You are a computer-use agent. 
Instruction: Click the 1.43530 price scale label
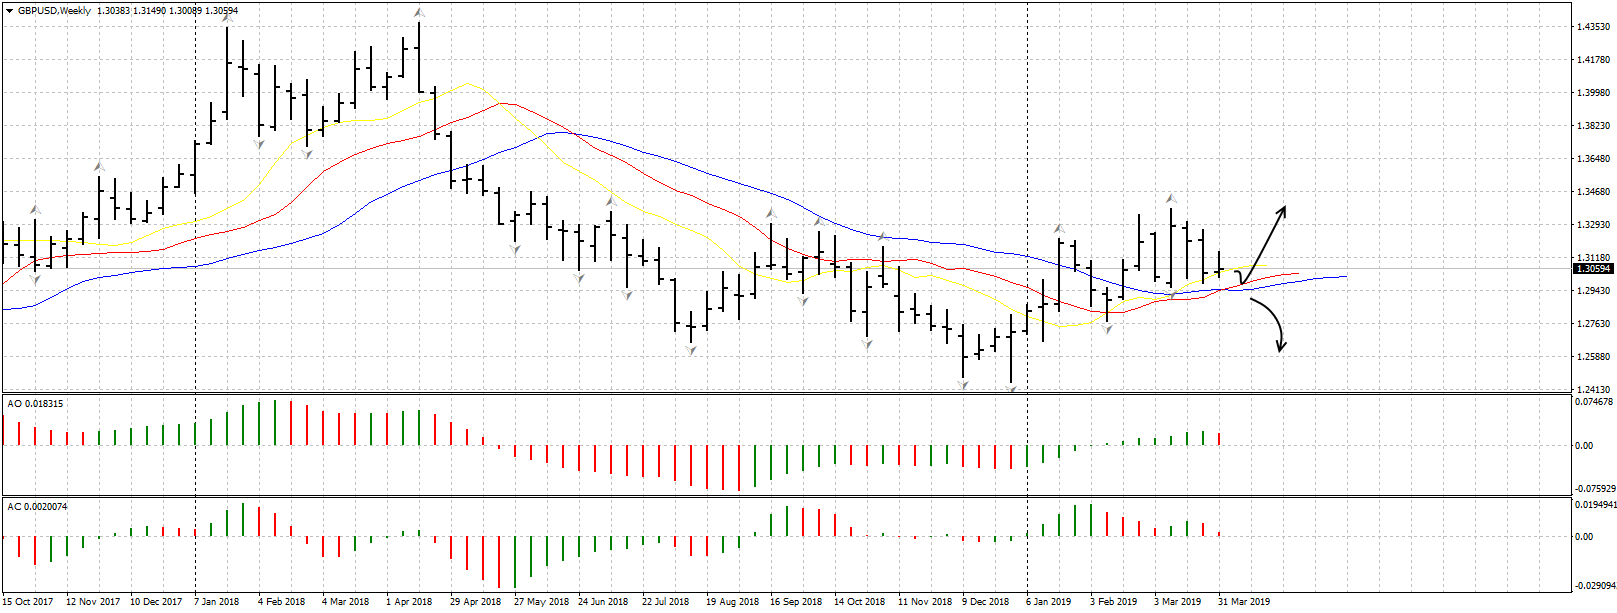pyautogui.click(x=1593, y=27)
